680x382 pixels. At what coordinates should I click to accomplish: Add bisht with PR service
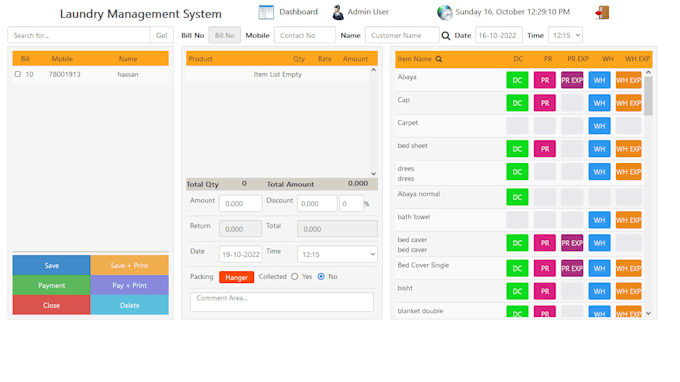click(545, 291)
